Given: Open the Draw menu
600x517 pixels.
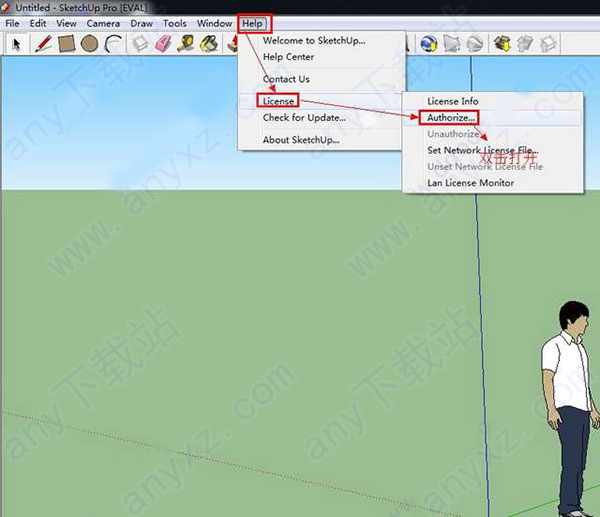Looking at the screenshot, I should coord(141,23).
